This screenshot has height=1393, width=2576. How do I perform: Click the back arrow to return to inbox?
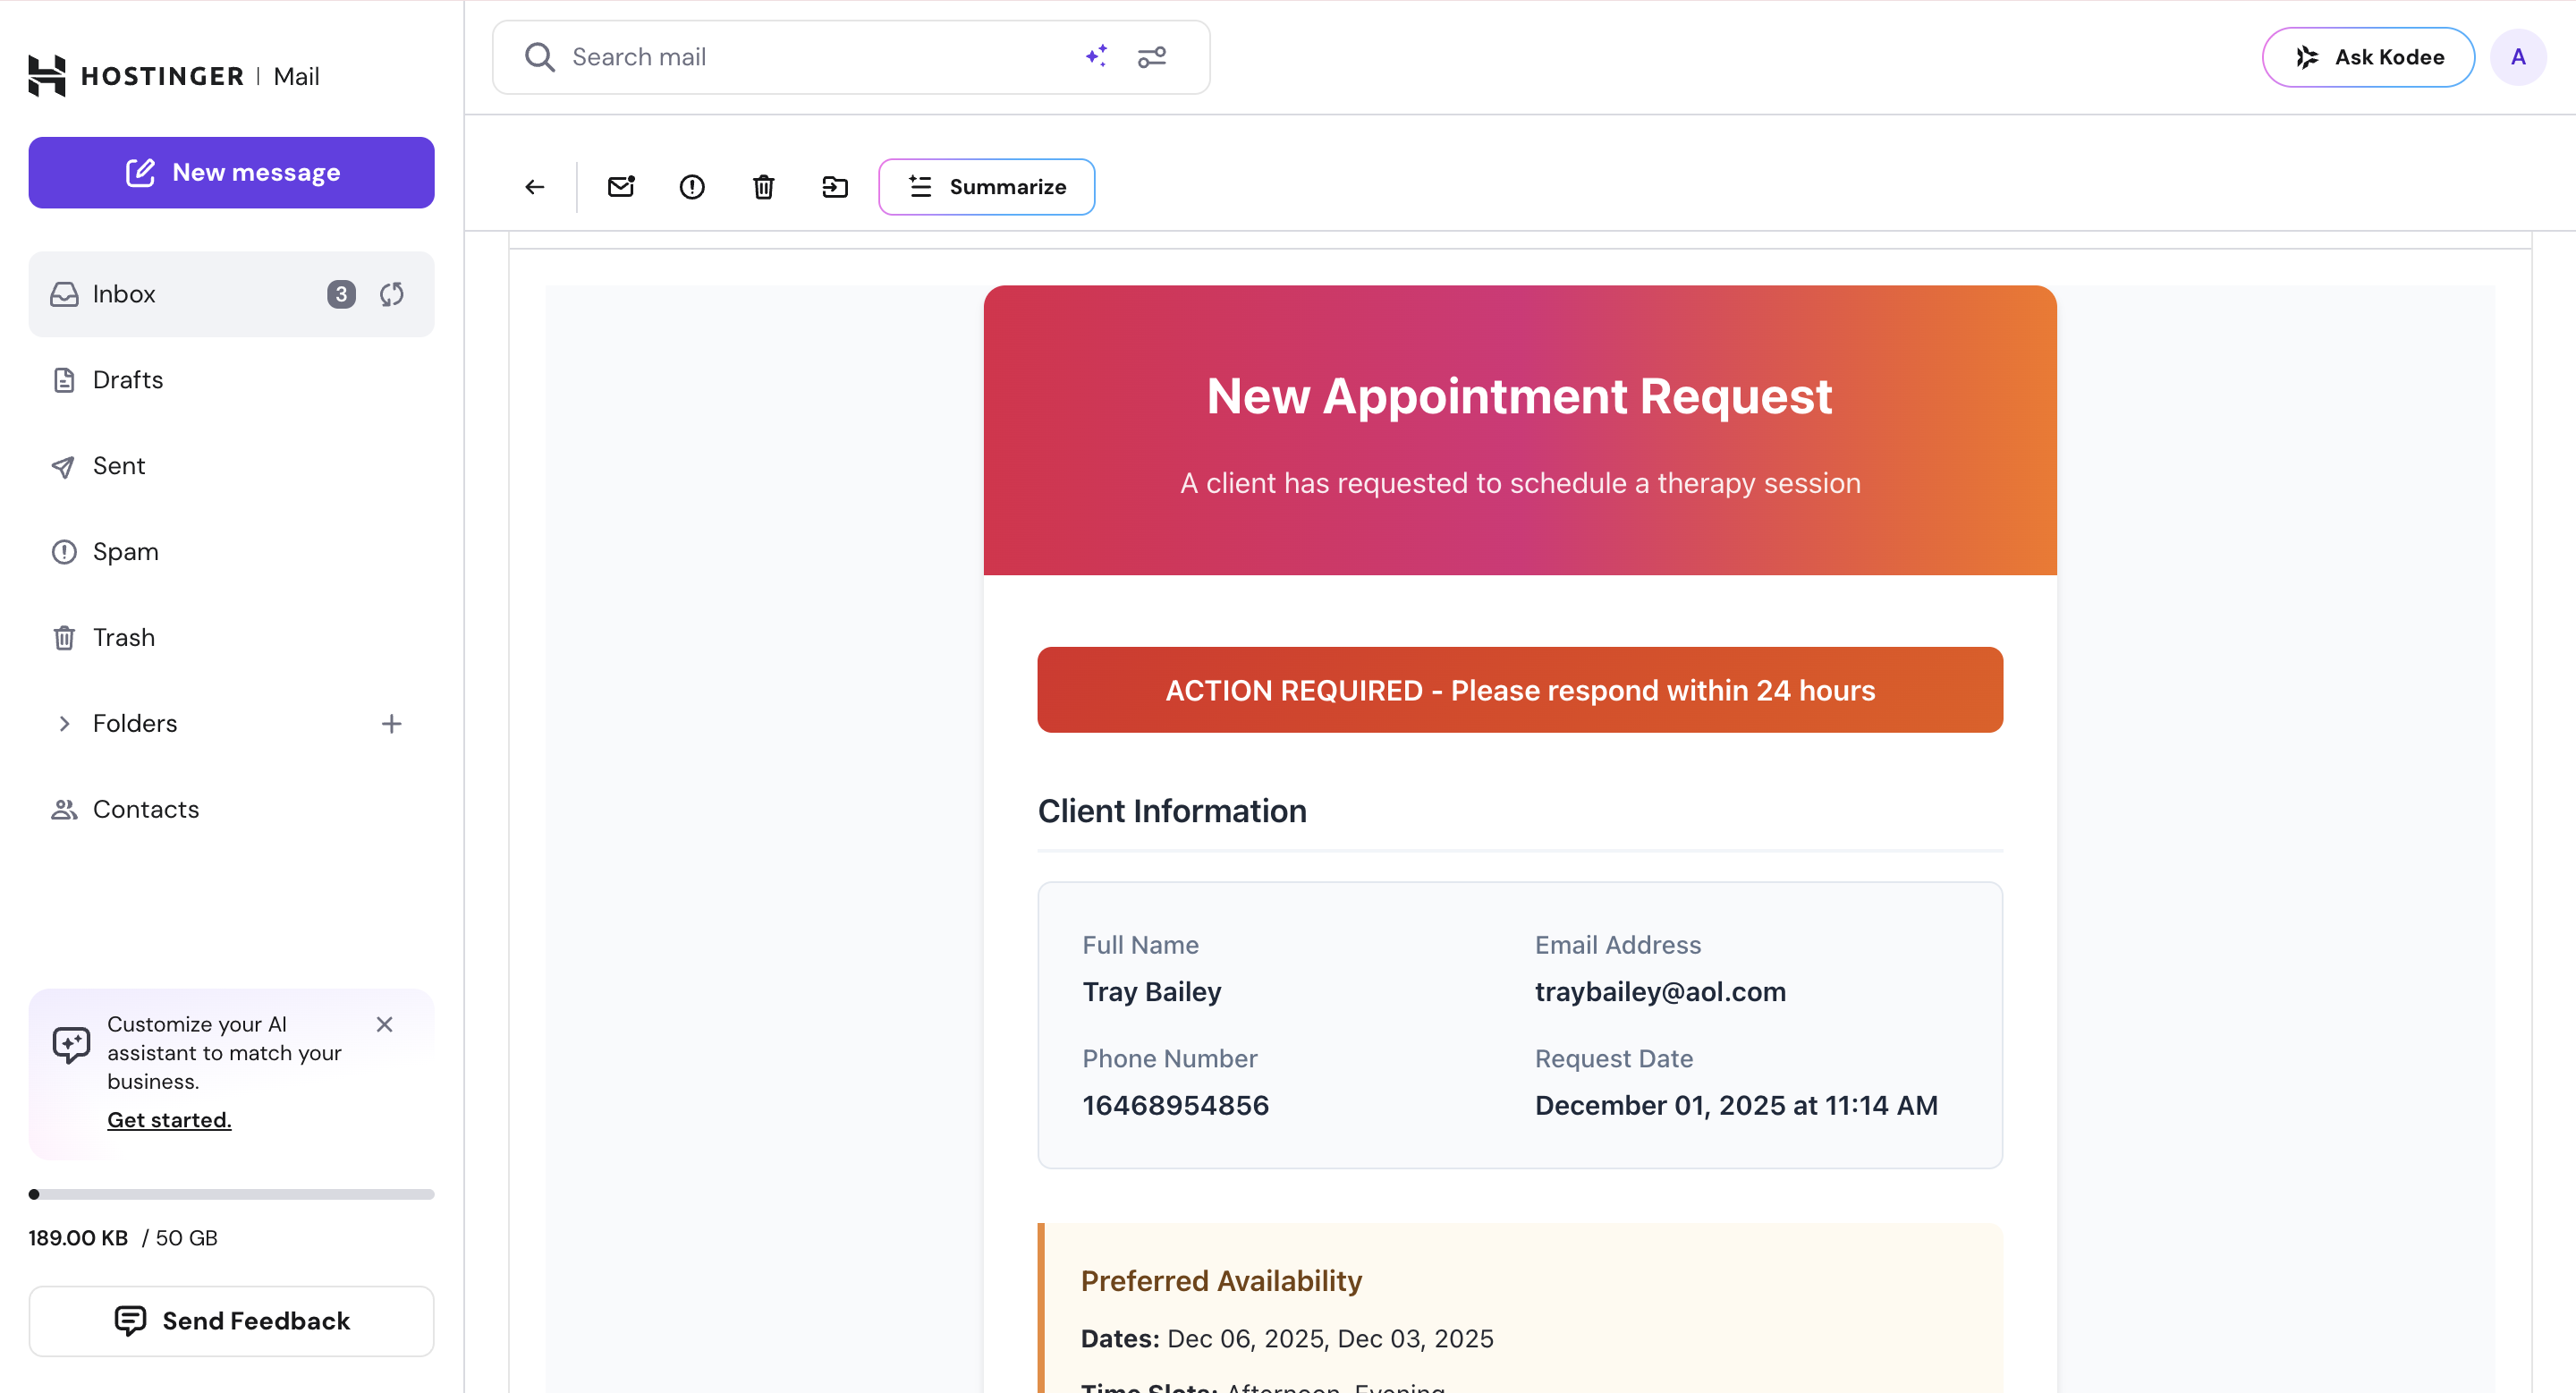[x=535, y=187]
